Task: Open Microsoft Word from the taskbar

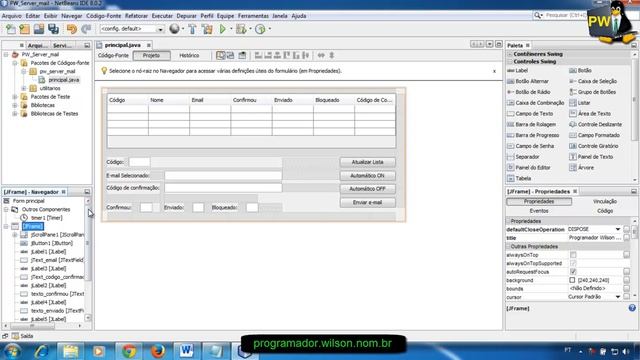Action: click(187, 351)
